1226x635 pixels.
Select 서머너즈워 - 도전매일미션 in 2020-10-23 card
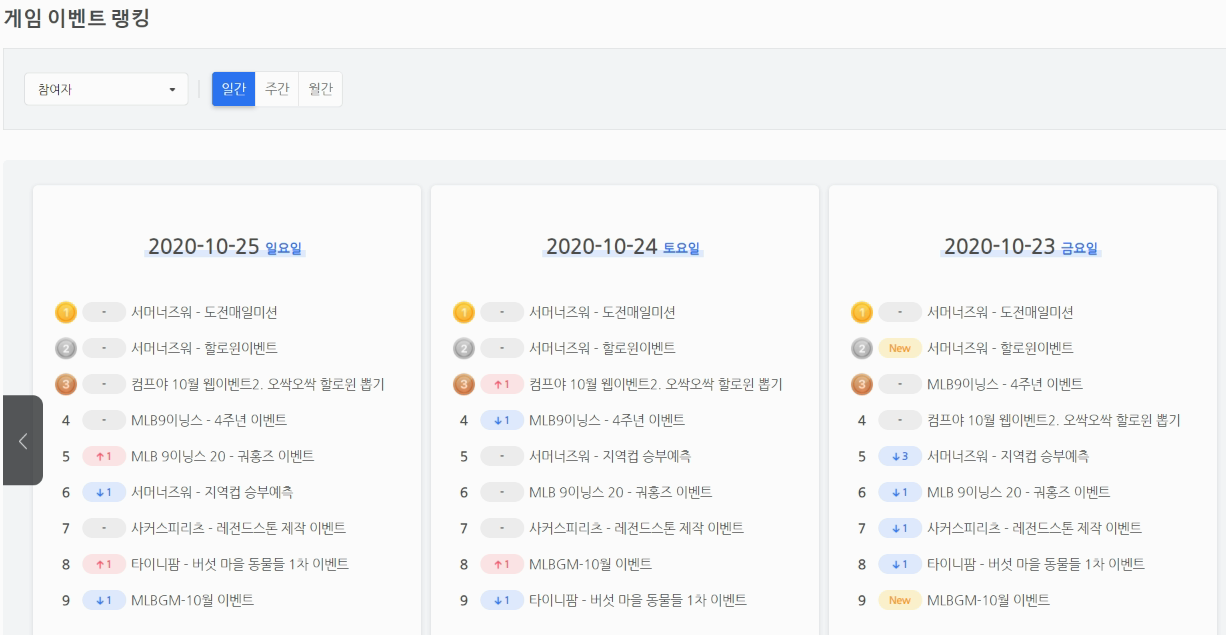coord(1000,312)
